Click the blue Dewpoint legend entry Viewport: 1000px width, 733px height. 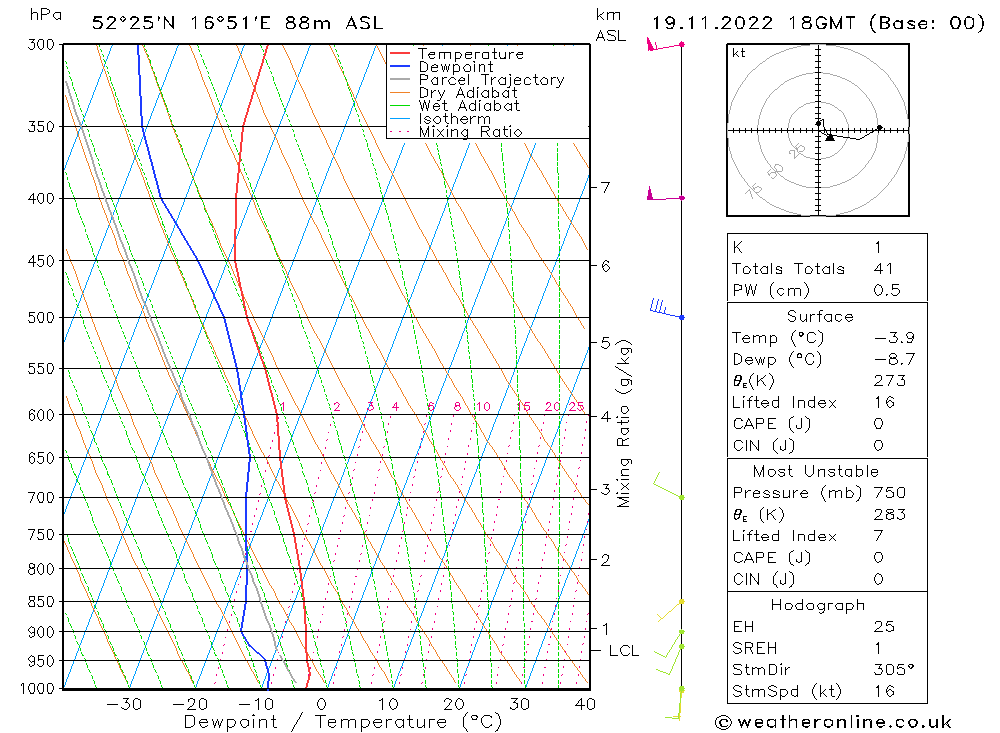(455, 67)
